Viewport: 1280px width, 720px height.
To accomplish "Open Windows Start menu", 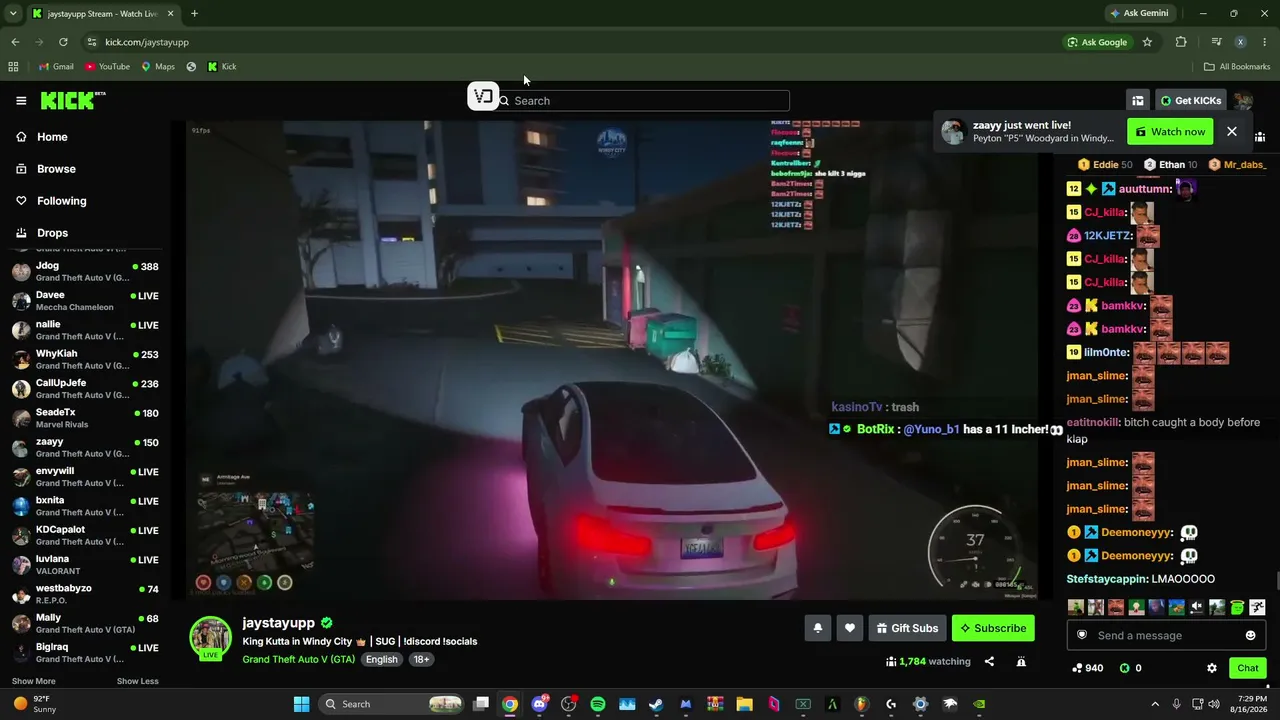I will coord(301,704).
